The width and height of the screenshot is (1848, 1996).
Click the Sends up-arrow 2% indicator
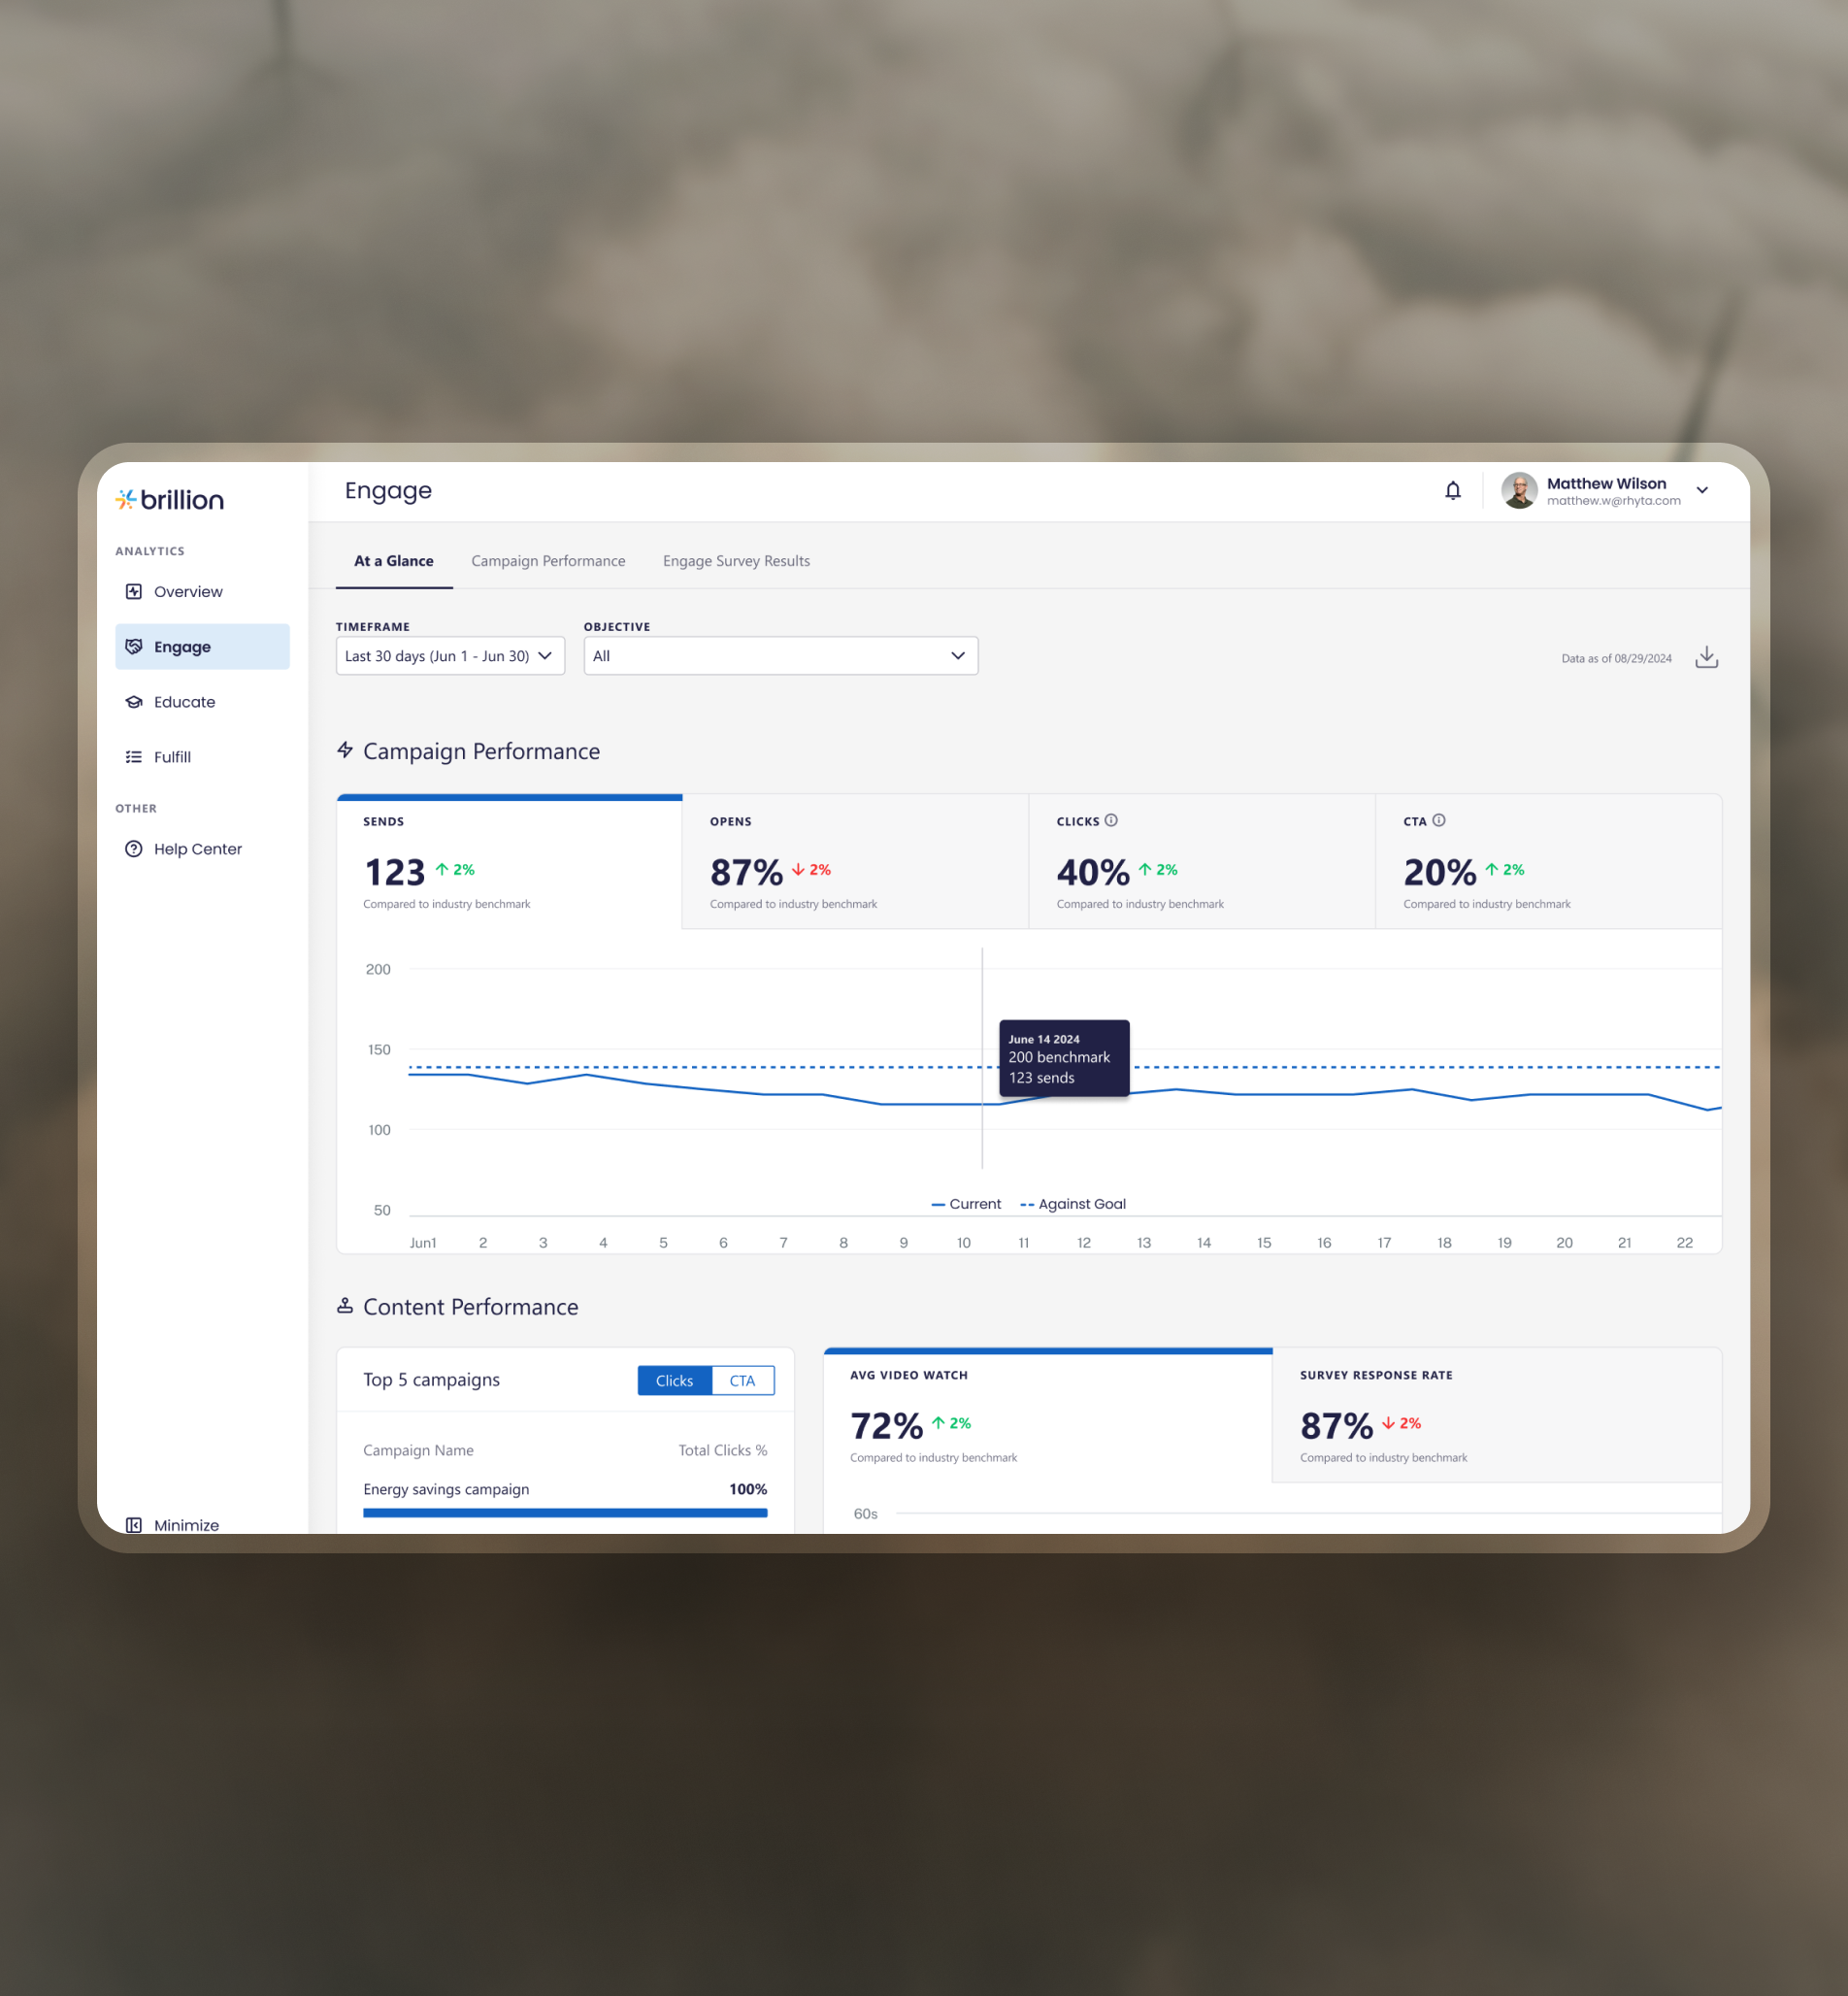(455, 870)
